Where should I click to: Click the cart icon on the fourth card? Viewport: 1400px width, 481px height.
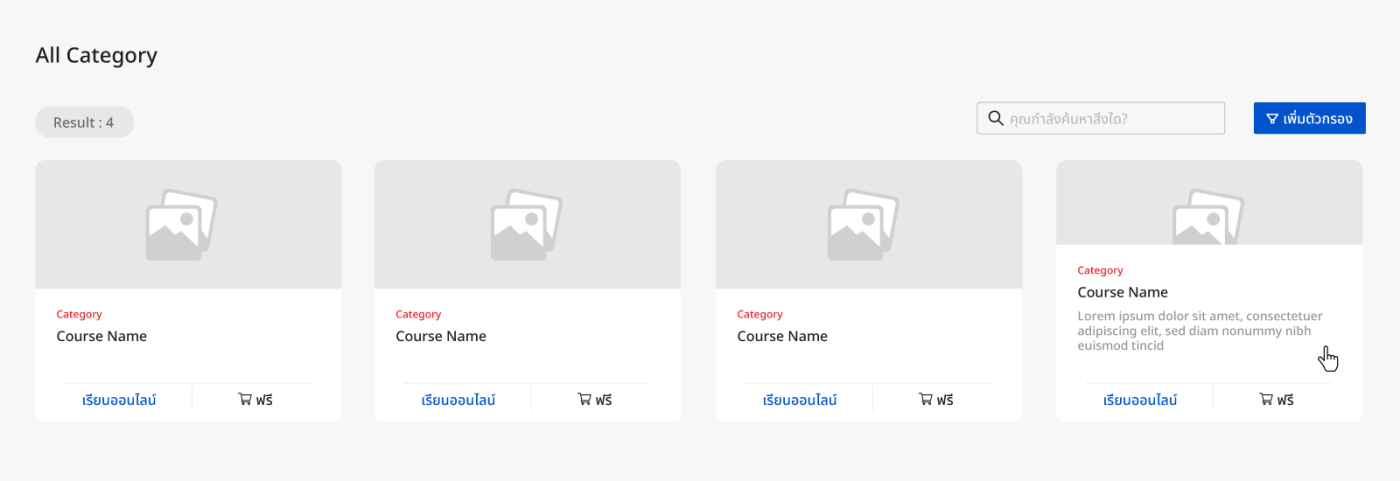(x=1266, y=400)
